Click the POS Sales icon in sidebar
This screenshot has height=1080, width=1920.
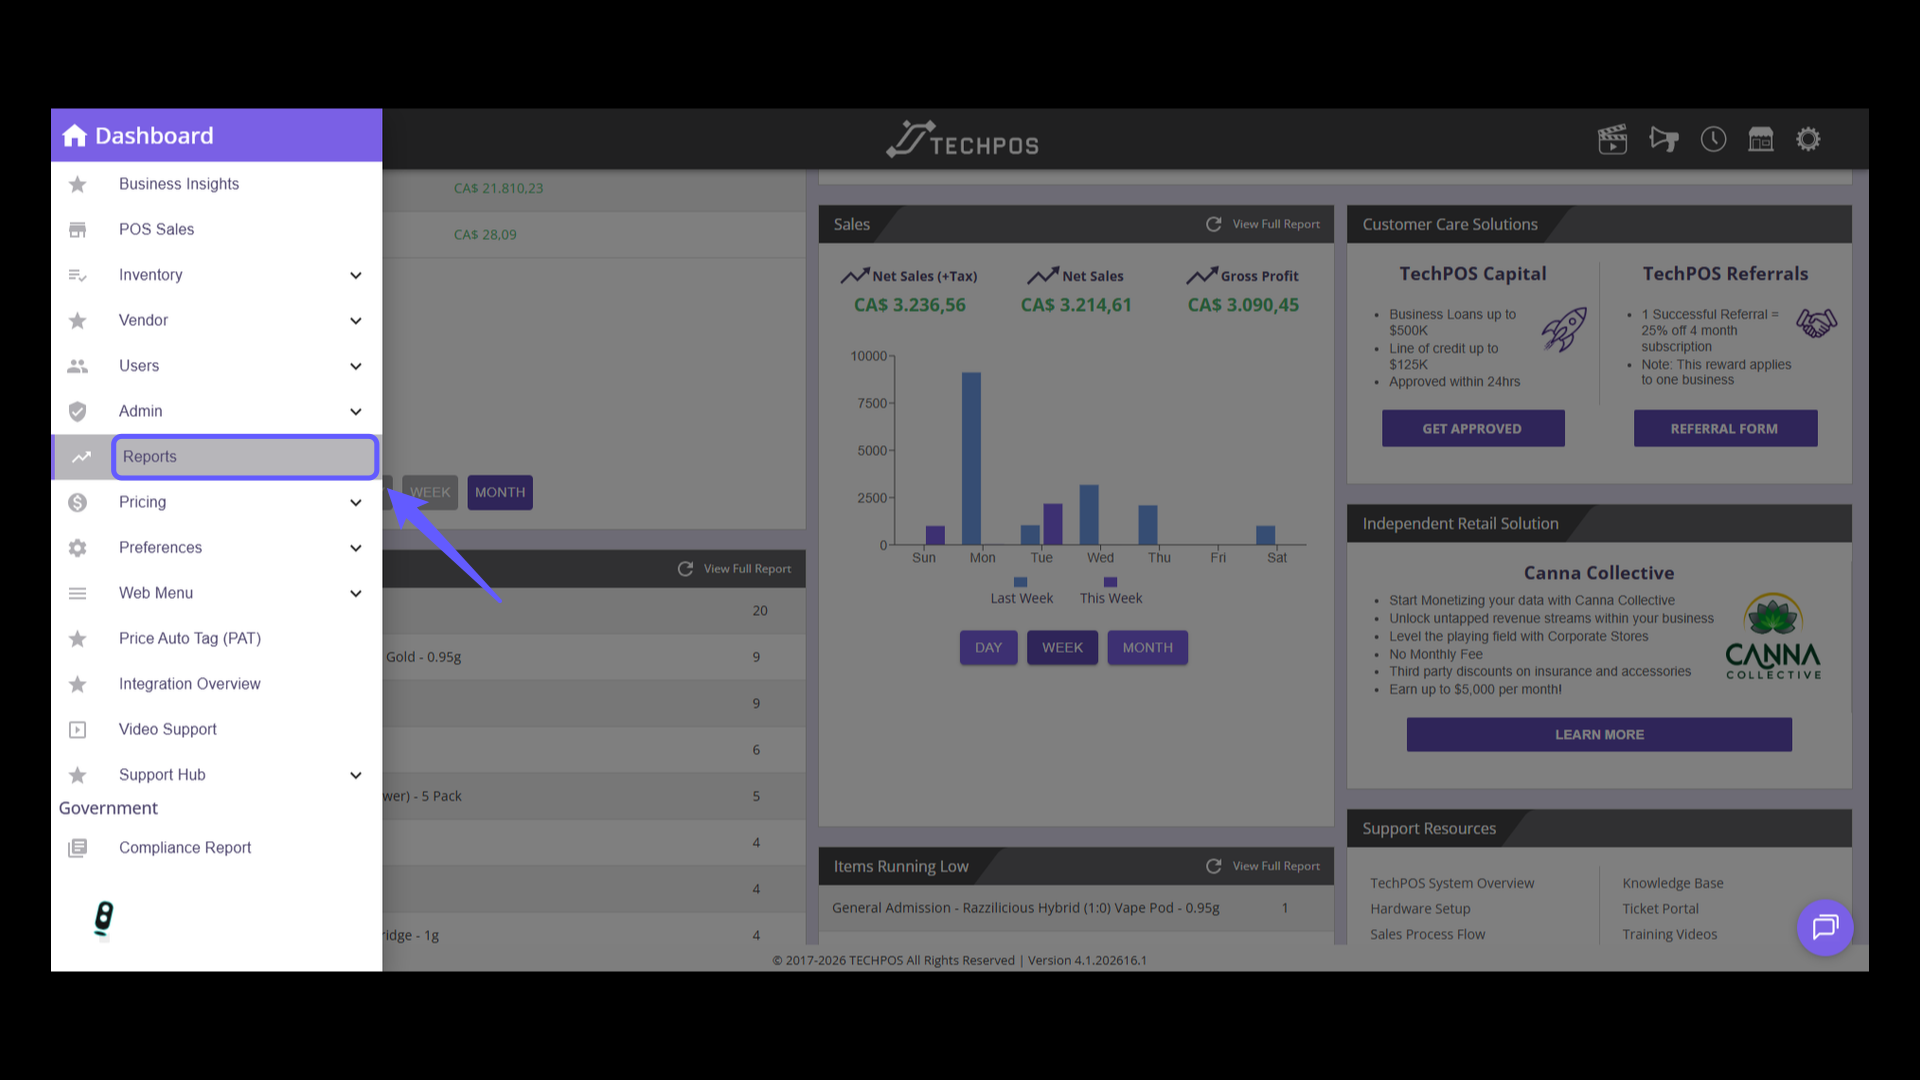tap(78, 229)
